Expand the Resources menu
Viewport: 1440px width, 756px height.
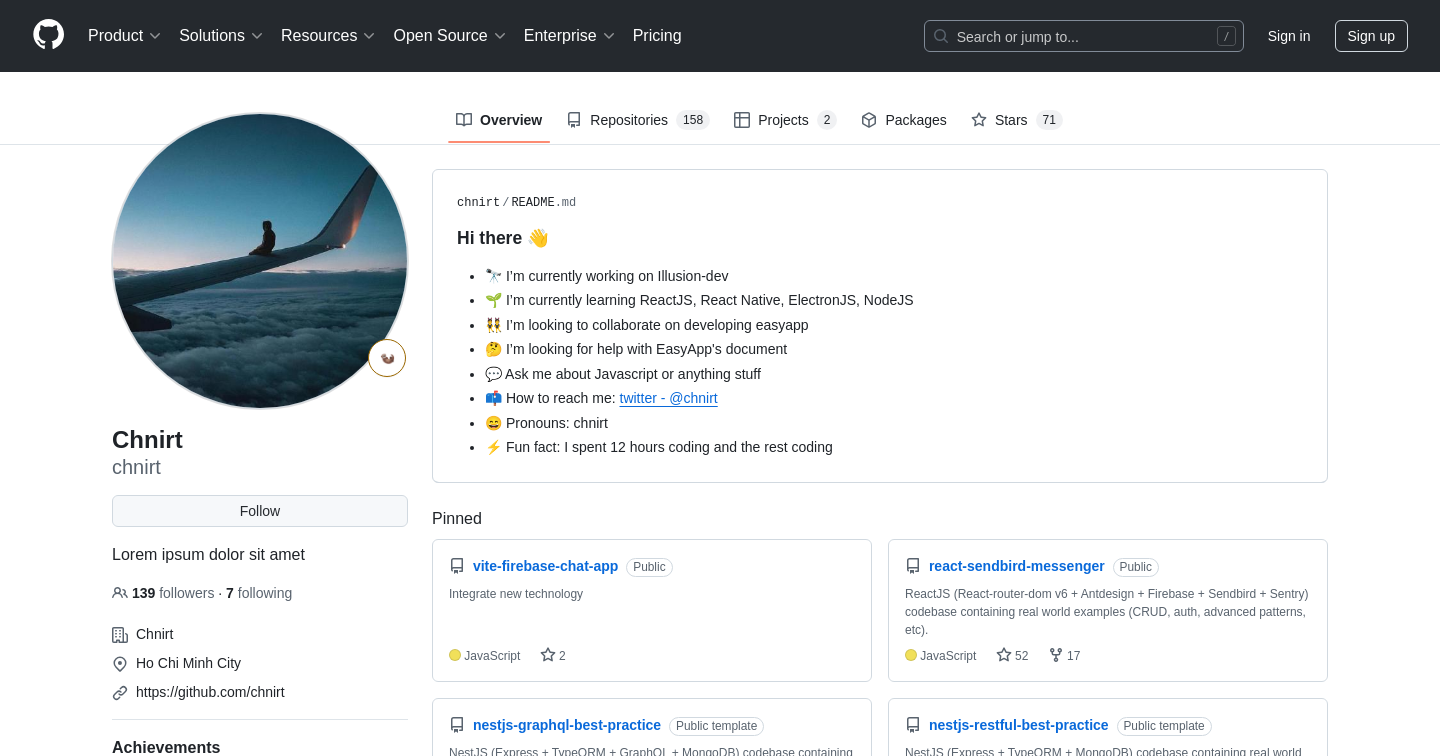click(328, 36)
